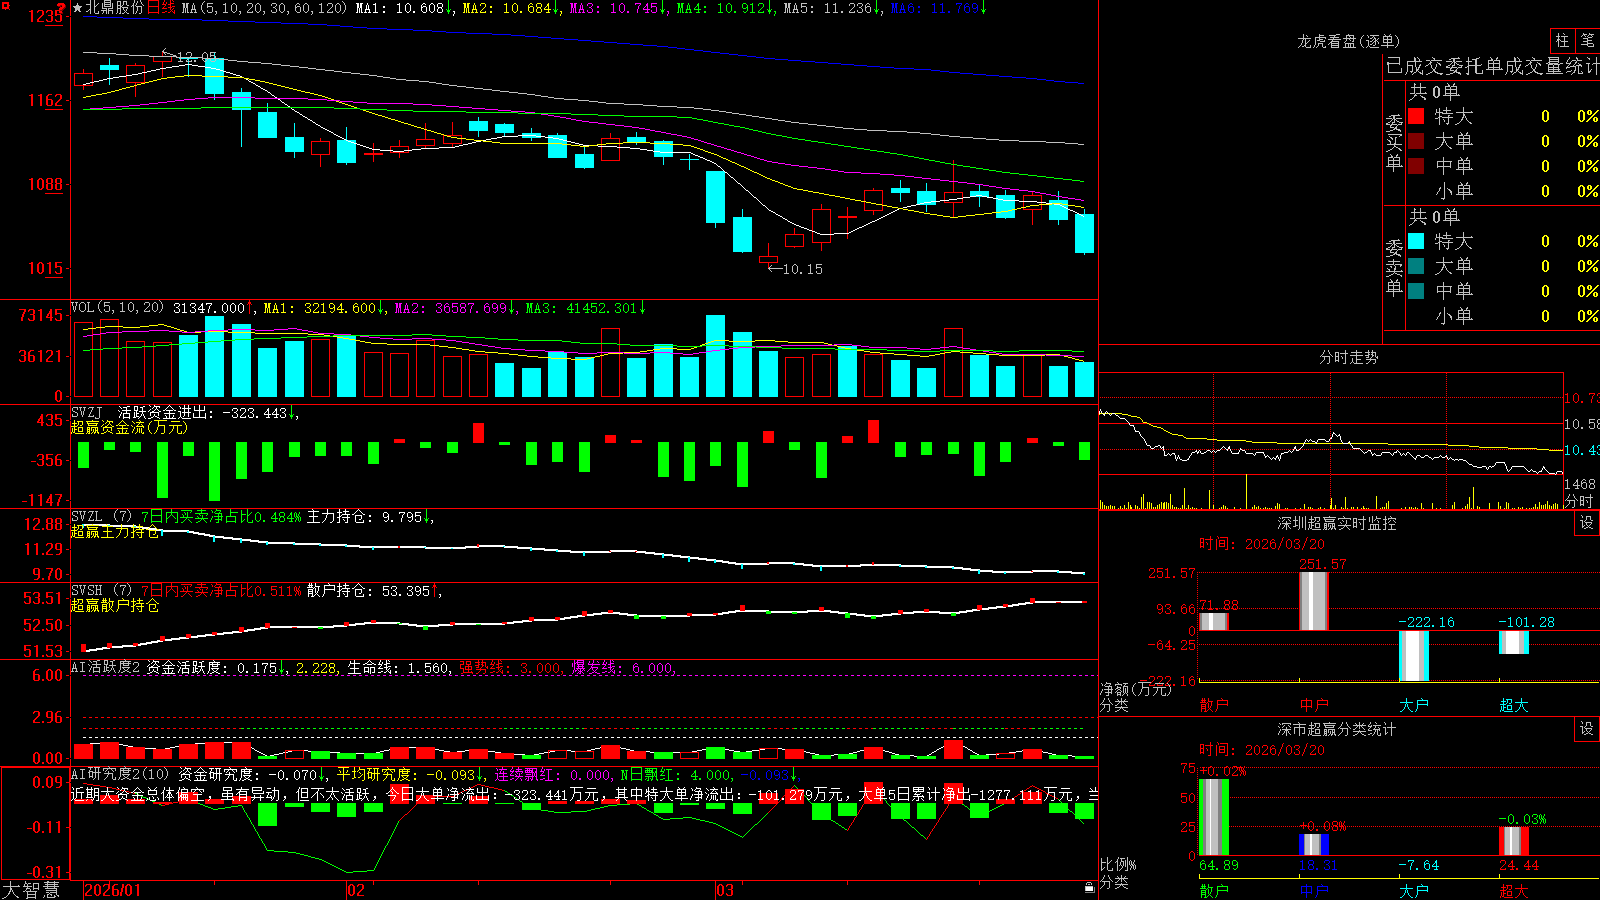Select MA4: 10.912 indicator value
Screen dimensions: 1600x900
[726, 8]
